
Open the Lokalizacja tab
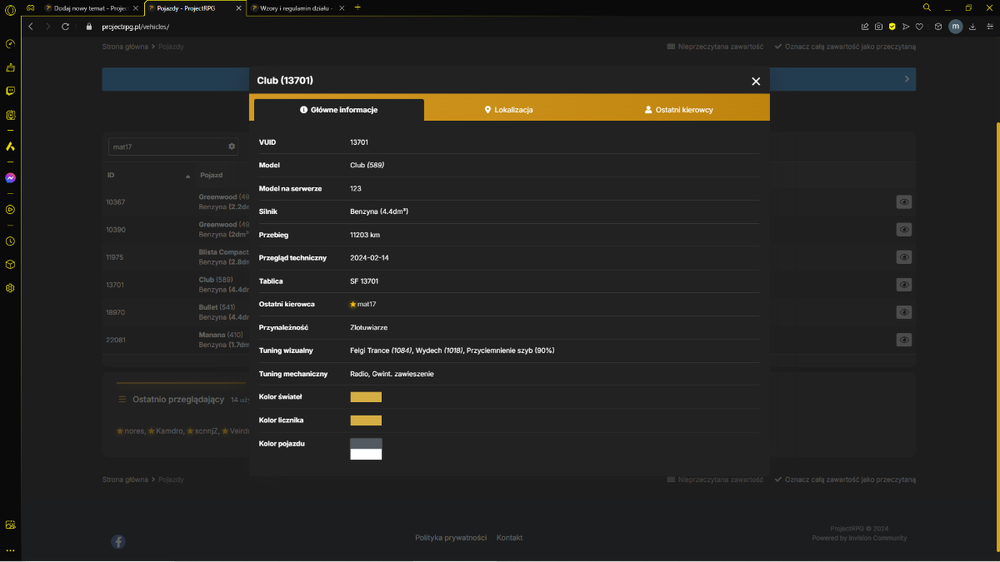(x=508, y=110)
